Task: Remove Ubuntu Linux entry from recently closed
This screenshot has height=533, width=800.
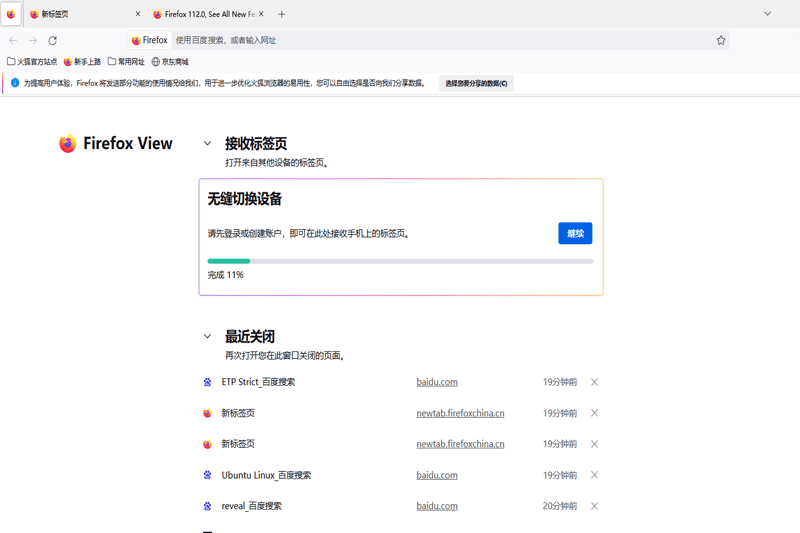Action: point(594,475)
